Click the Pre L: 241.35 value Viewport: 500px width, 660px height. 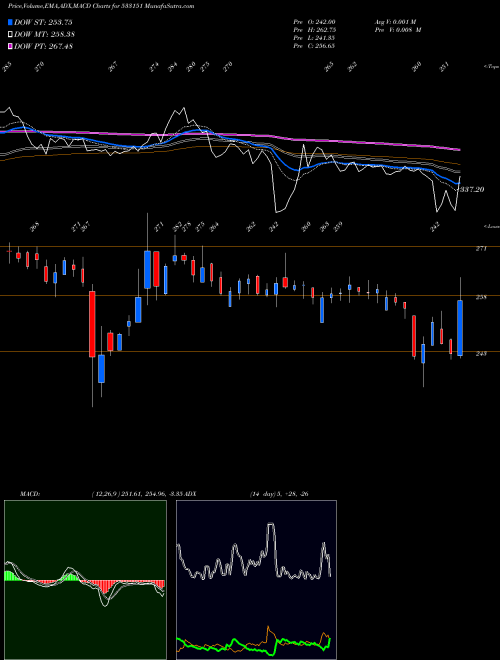point(314,38)
